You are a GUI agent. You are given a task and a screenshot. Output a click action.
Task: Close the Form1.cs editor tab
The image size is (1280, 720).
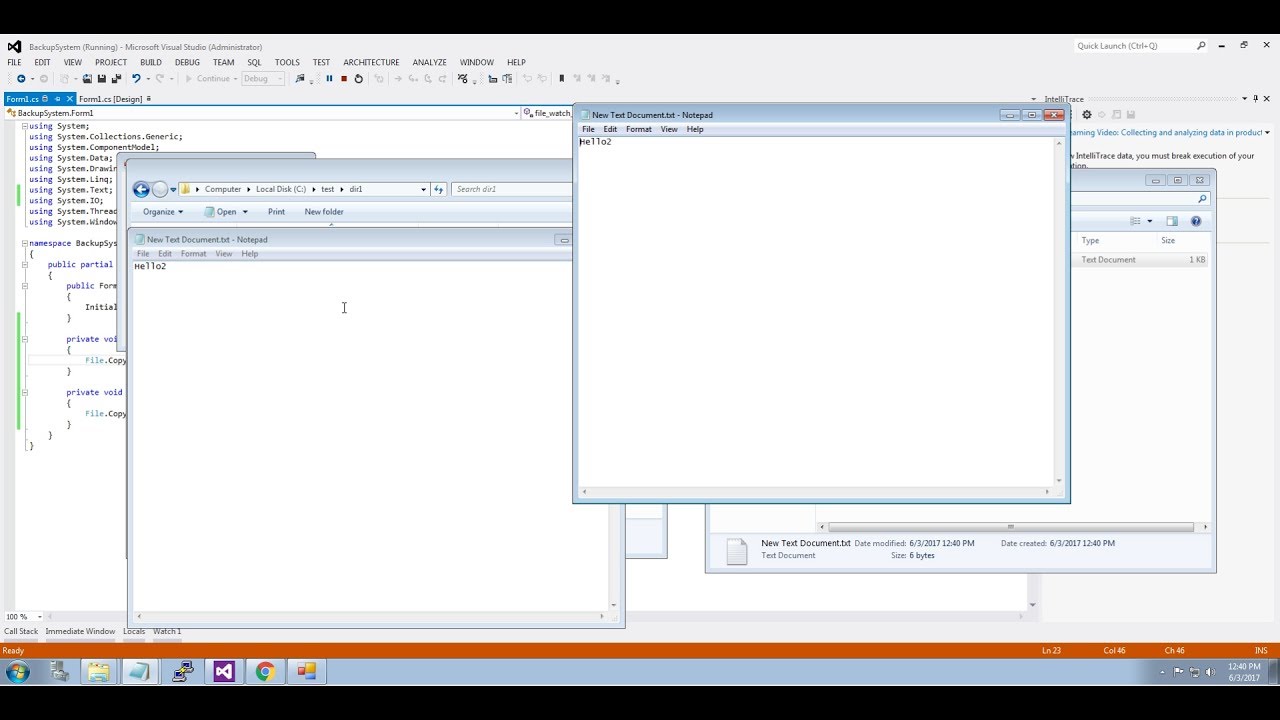click(69, 99)
